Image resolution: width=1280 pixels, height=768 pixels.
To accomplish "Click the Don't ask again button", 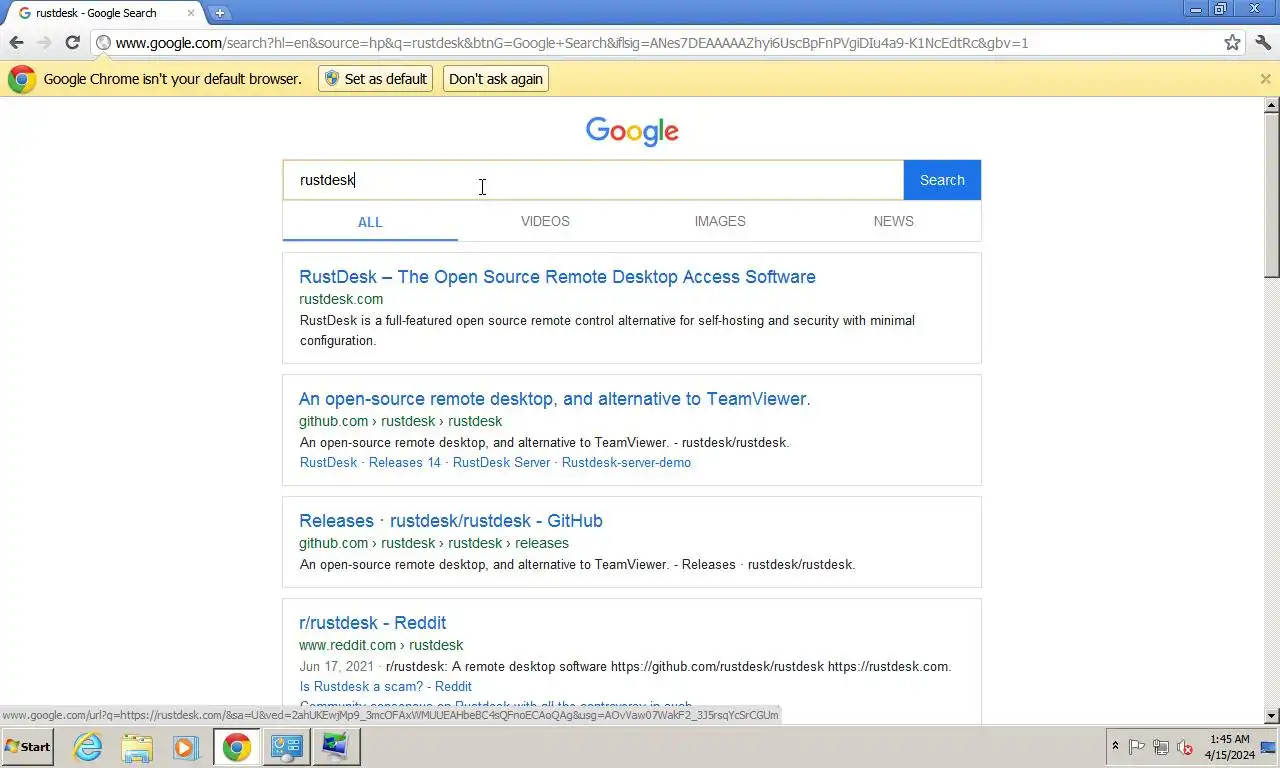I will [496, 79].
